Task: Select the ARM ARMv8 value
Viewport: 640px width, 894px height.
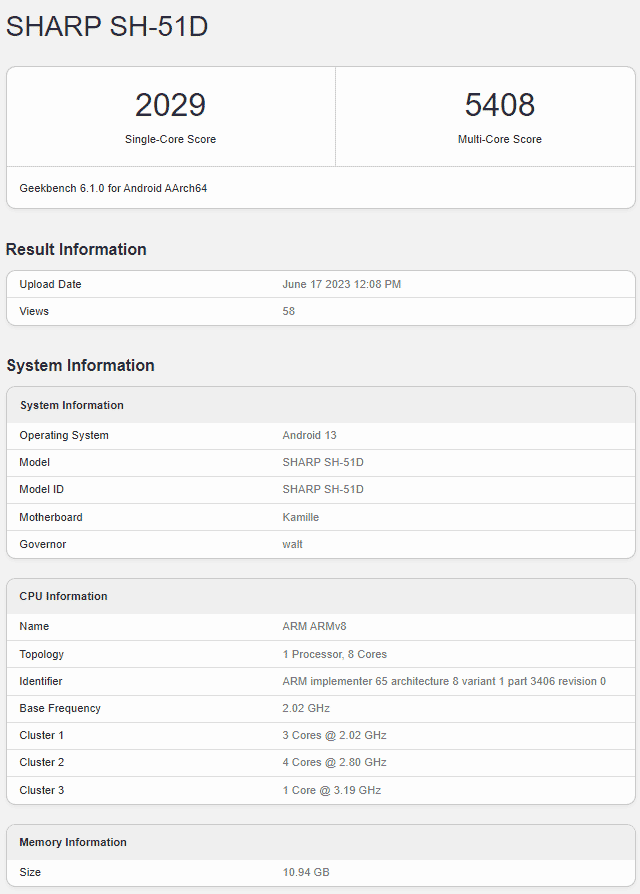Action: [315, 626]
